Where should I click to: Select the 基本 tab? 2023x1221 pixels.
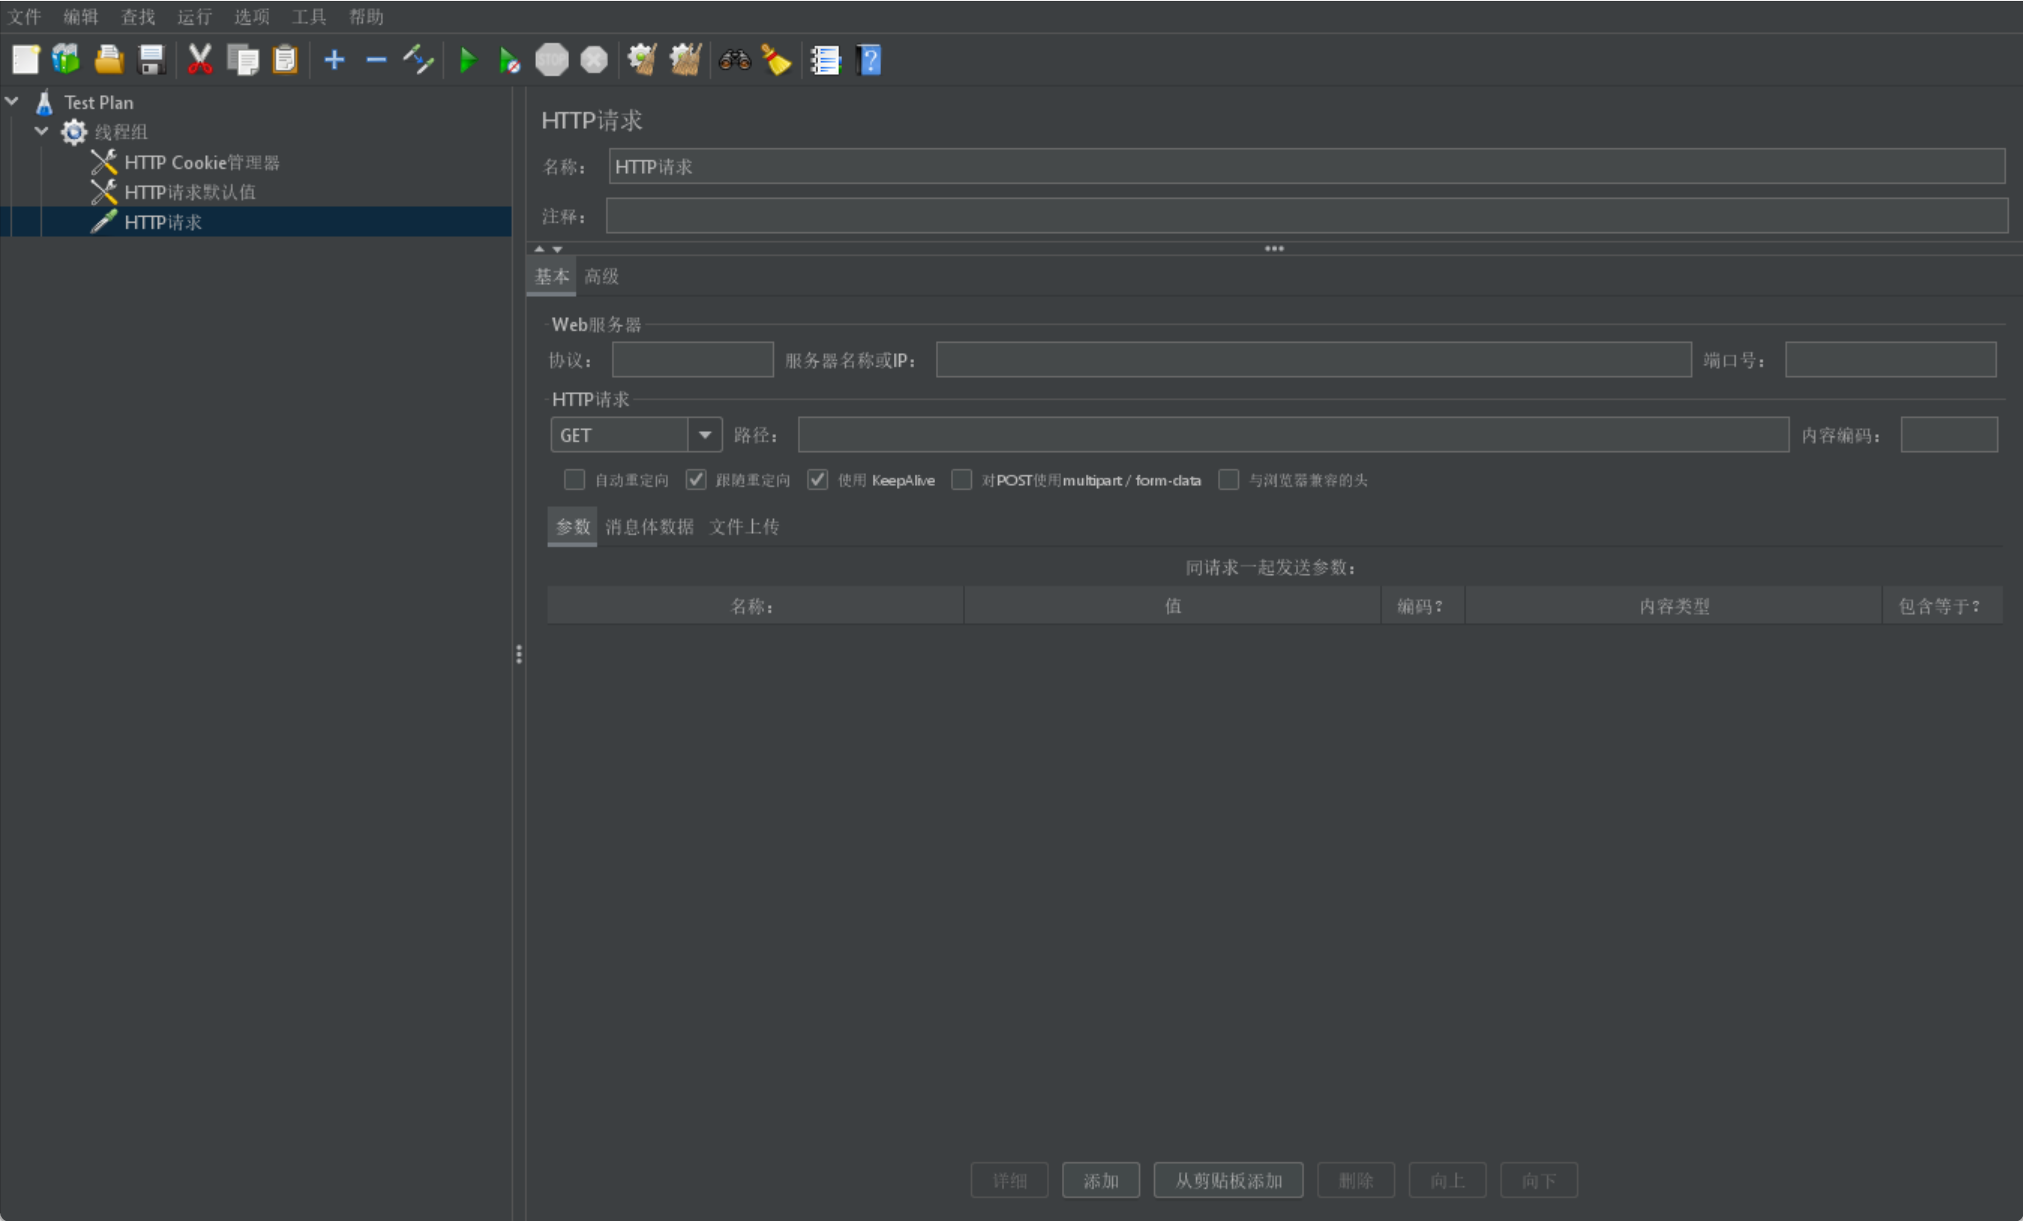[x=552, y=276]
